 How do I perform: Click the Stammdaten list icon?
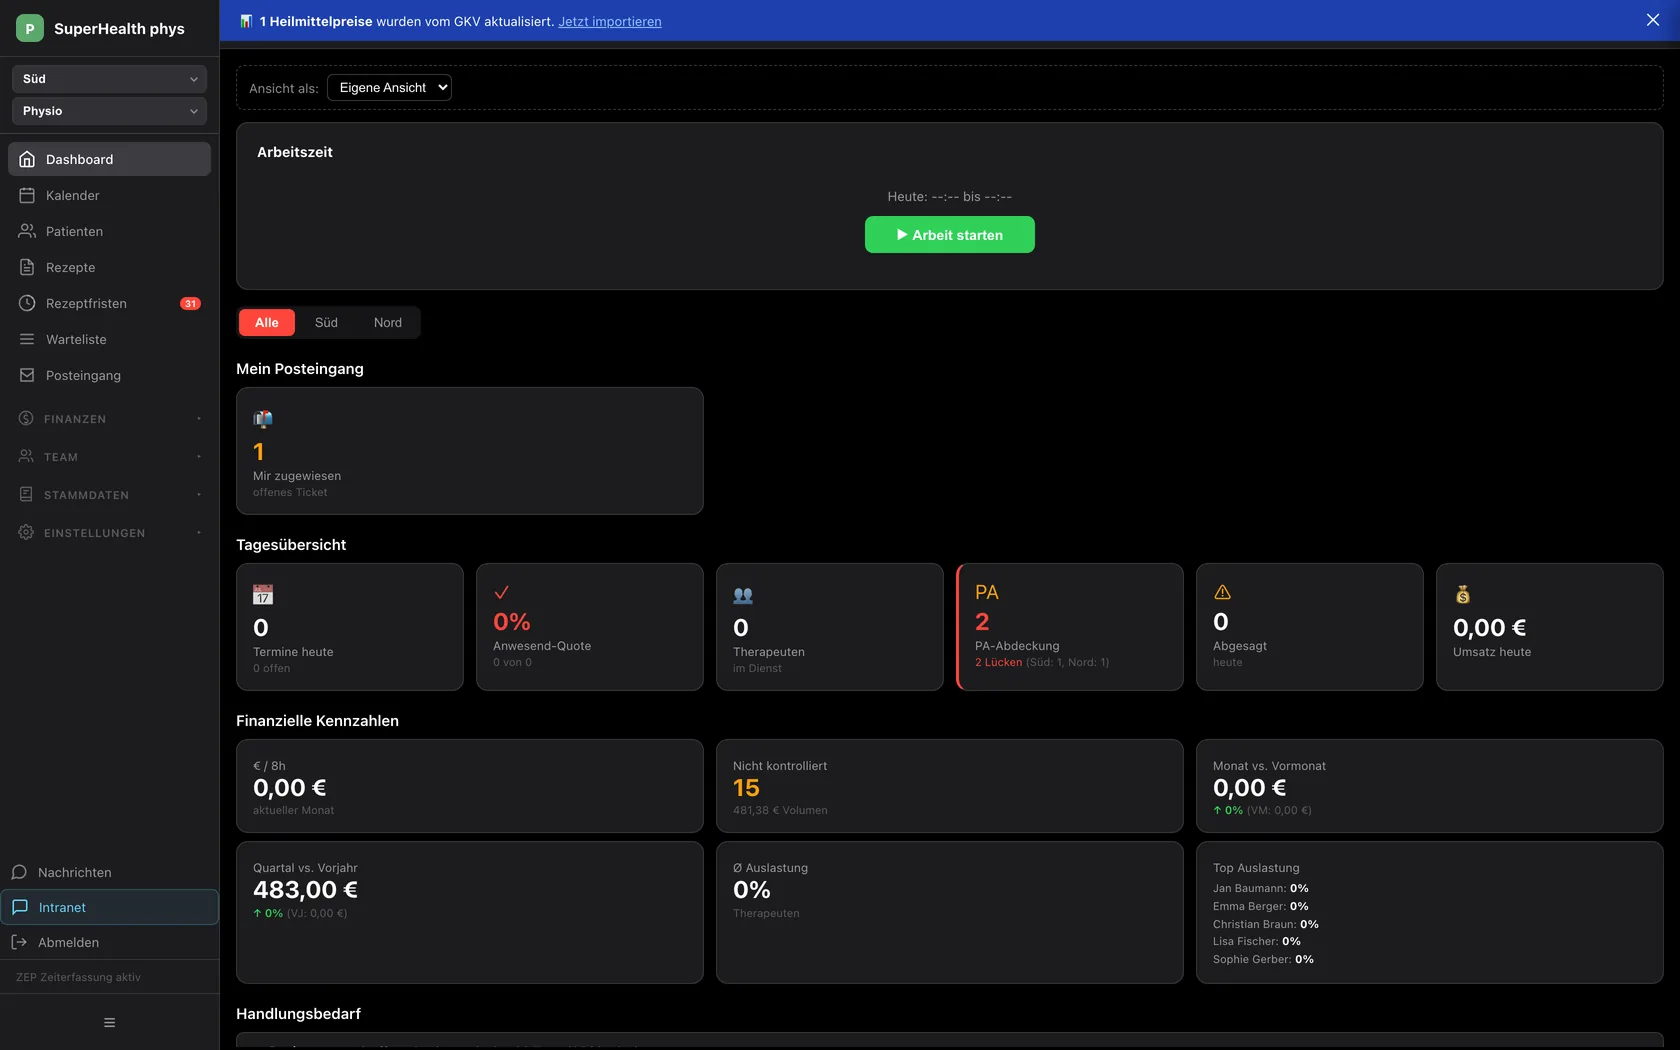(x=26, y=494)
